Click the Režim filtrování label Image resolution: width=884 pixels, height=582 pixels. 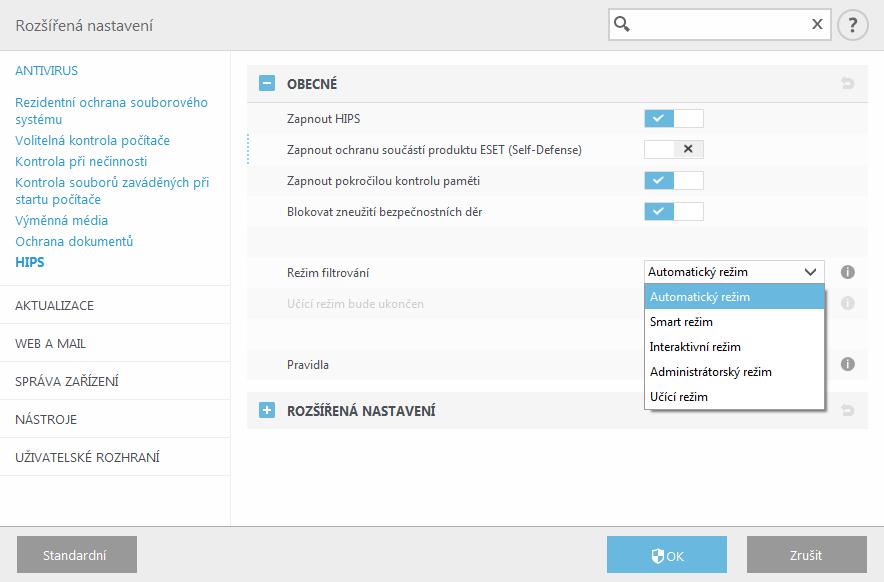(x=328, y=272)
